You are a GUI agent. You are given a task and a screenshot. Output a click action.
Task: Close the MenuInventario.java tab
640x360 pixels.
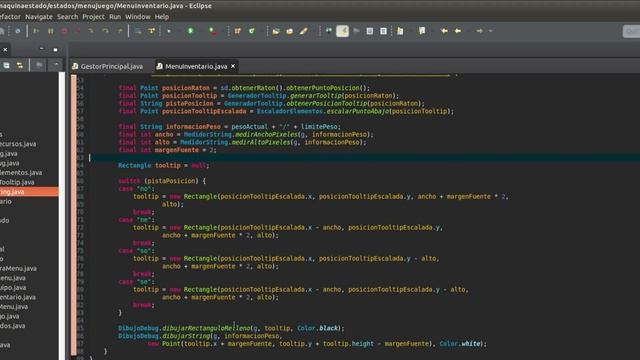click(x=233, y=66)
